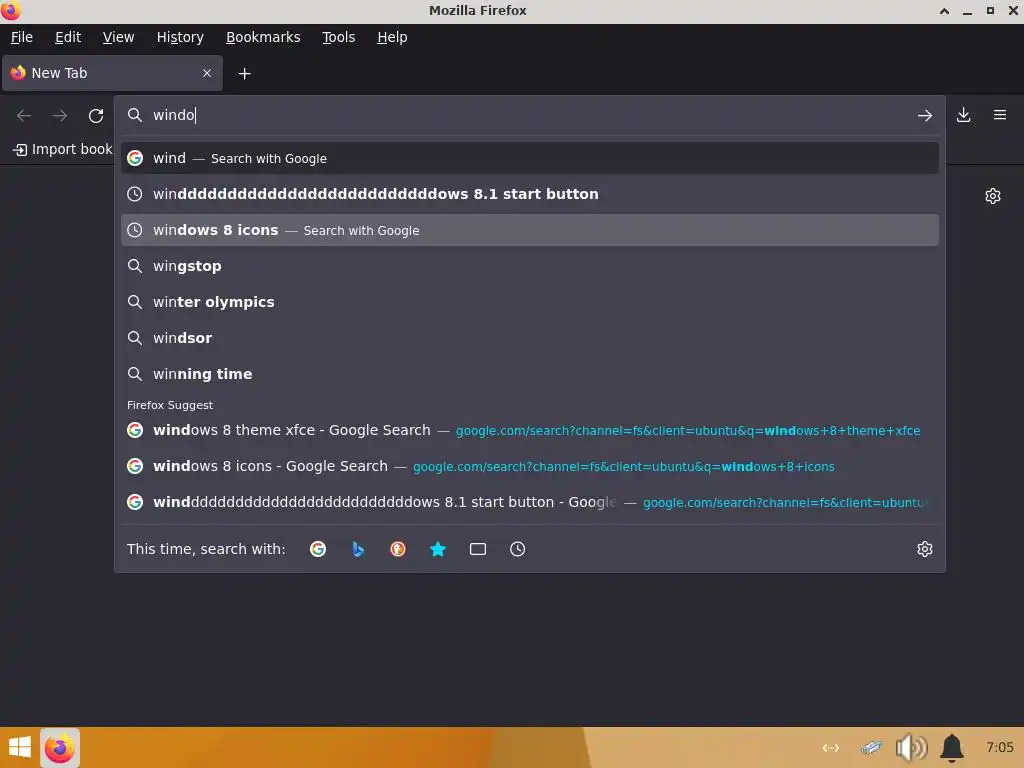This screenshot has width=1024, height=768.
Task: Click into the address bar text field
Action: point(529,116)
